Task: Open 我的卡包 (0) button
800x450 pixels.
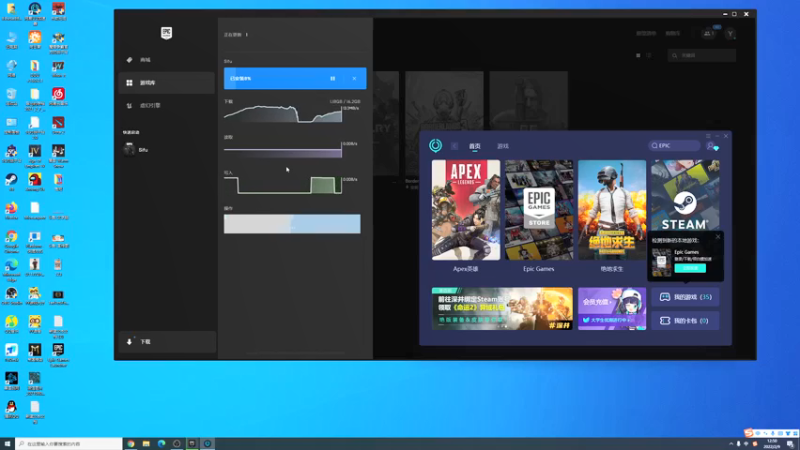Action: tap(685, 321)
